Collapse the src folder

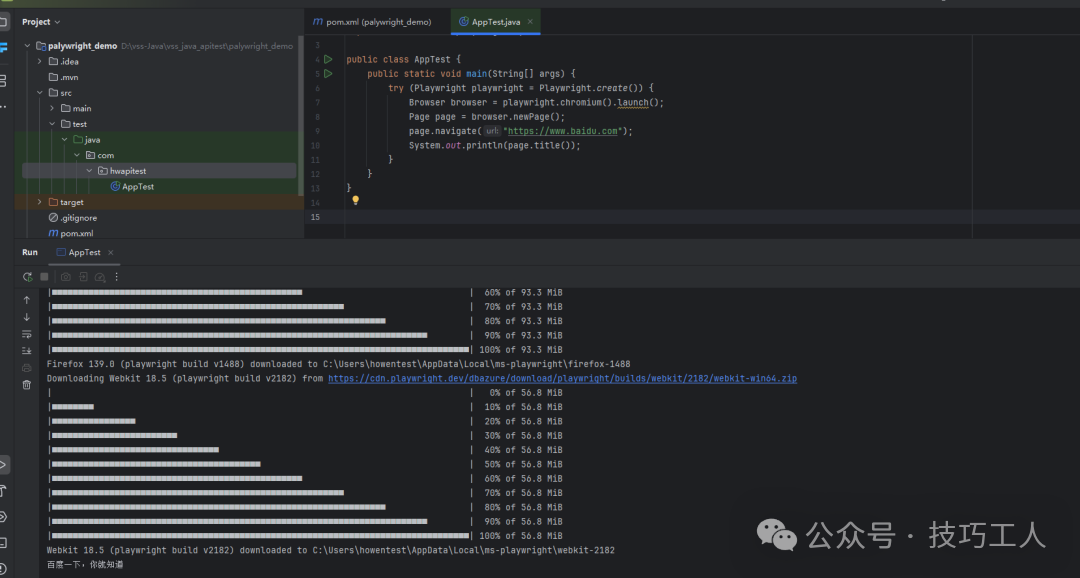coord(39,93)
